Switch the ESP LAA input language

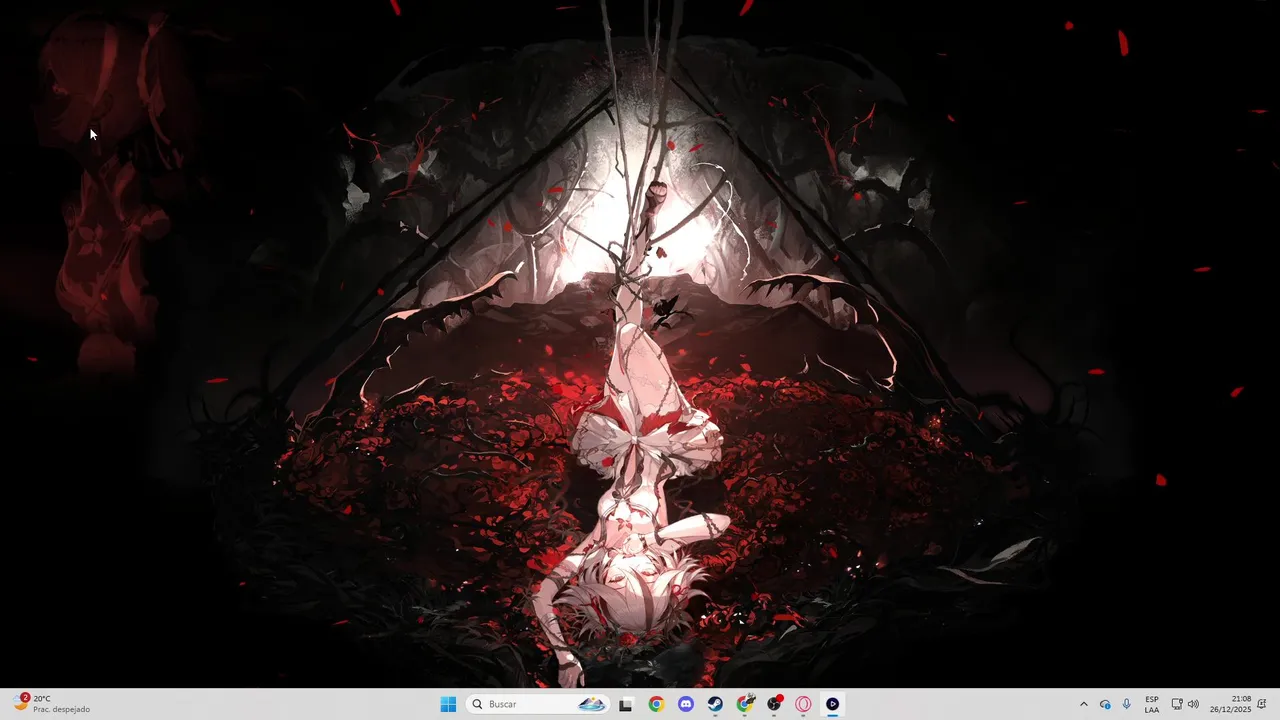click(x=1152, y=704)
